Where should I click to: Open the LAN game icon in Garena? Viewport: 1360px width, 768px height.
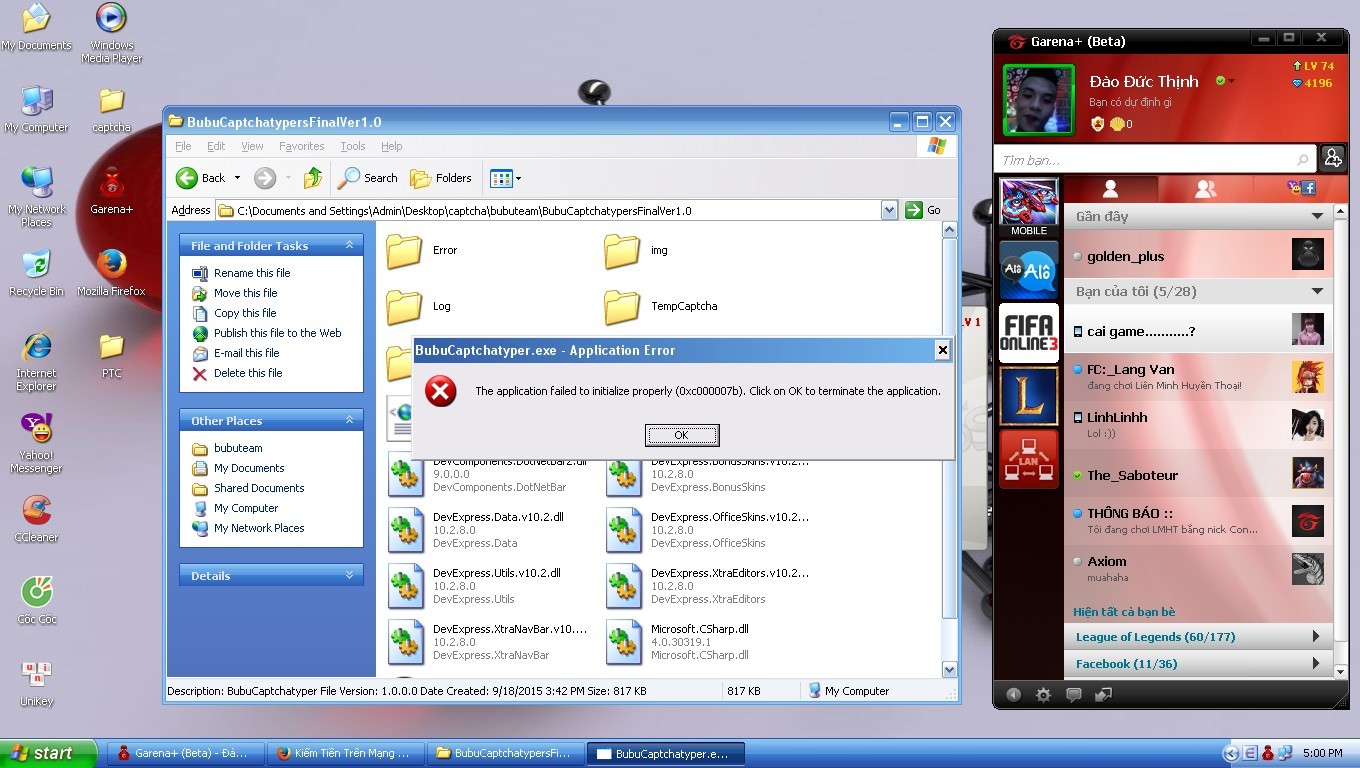pyautogui.click(x=1028, y=459)
